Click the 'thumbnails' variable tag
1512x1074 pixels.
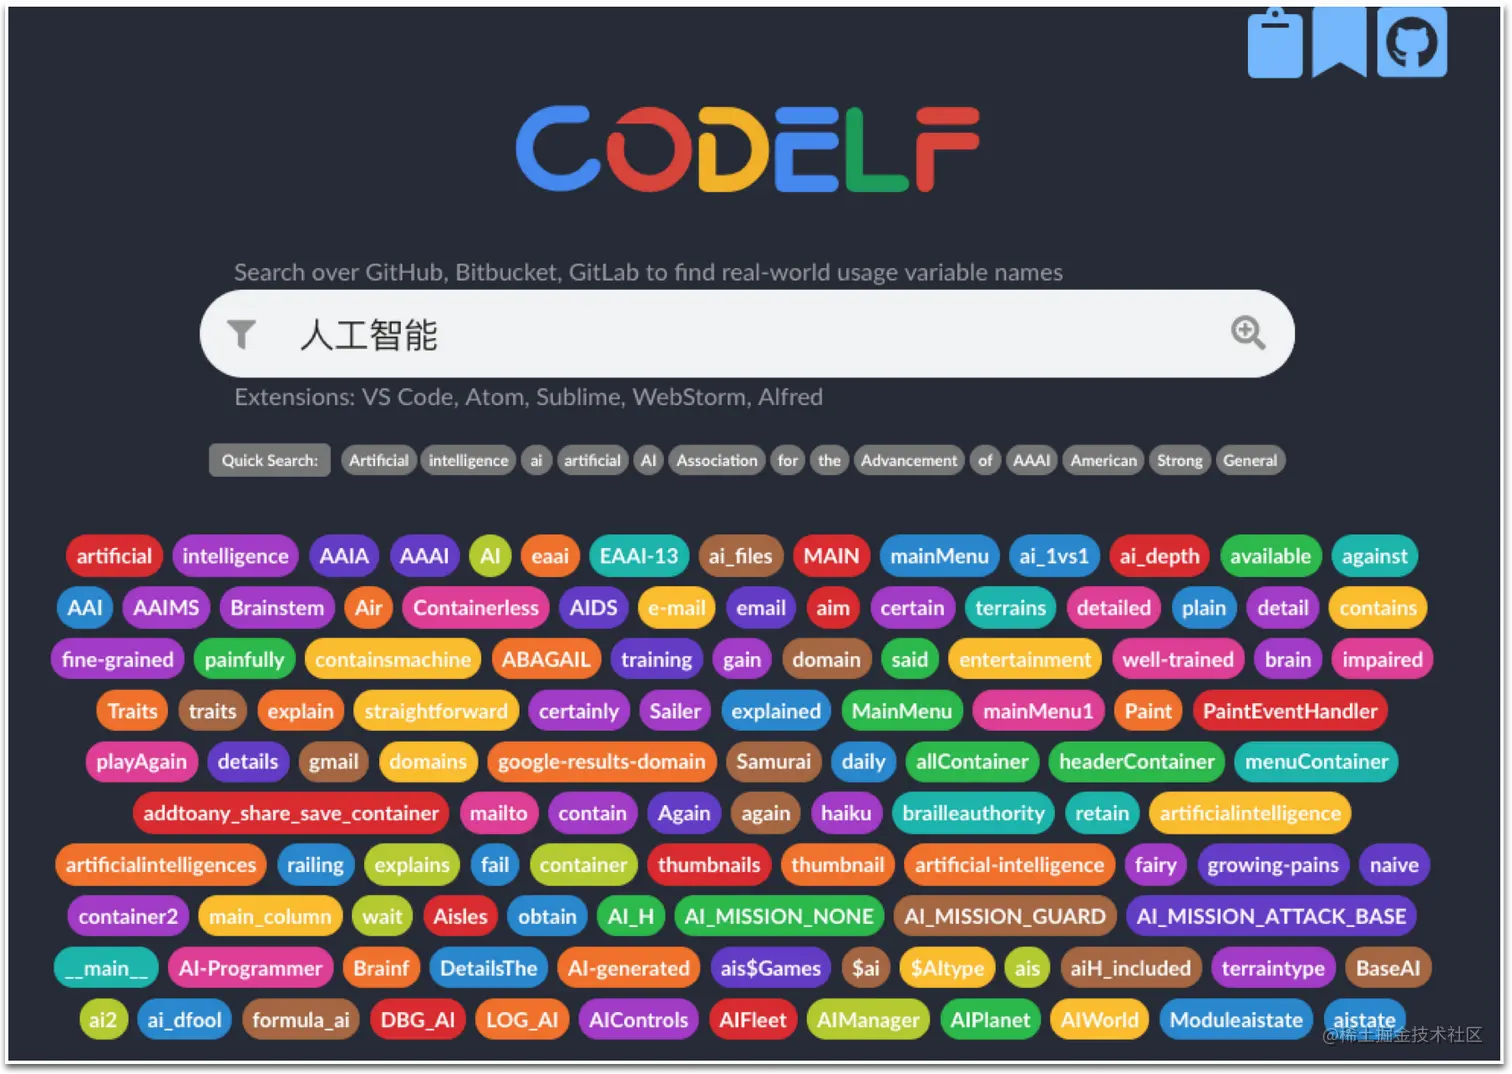pyautogui.click(x=709, y=865)
